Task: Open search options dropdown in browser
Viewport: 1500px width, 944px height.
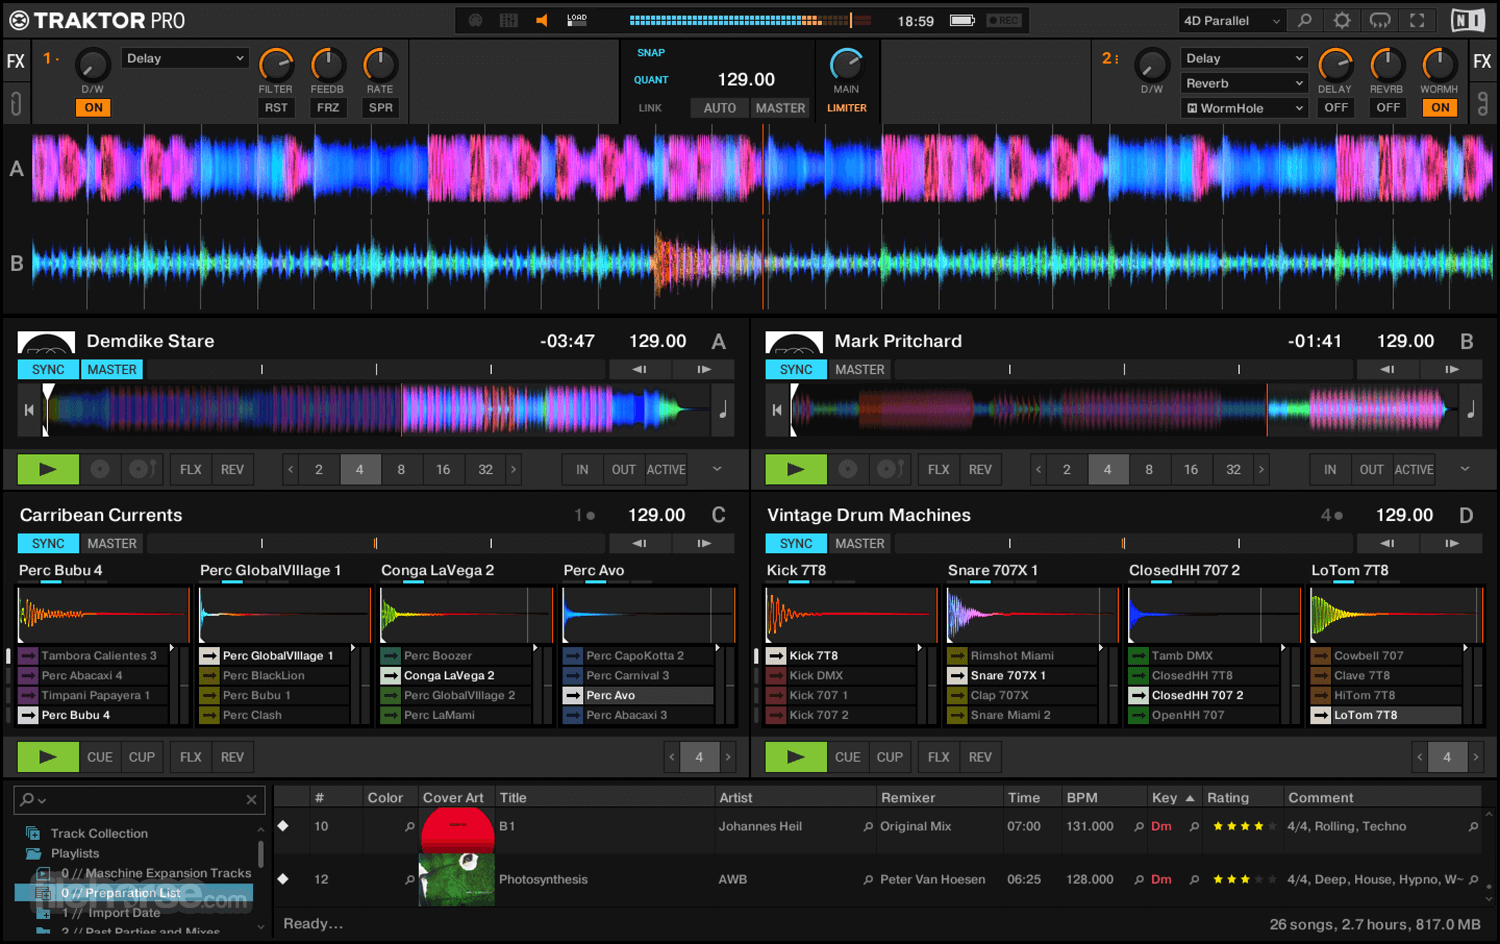Action: pos(33,799)
